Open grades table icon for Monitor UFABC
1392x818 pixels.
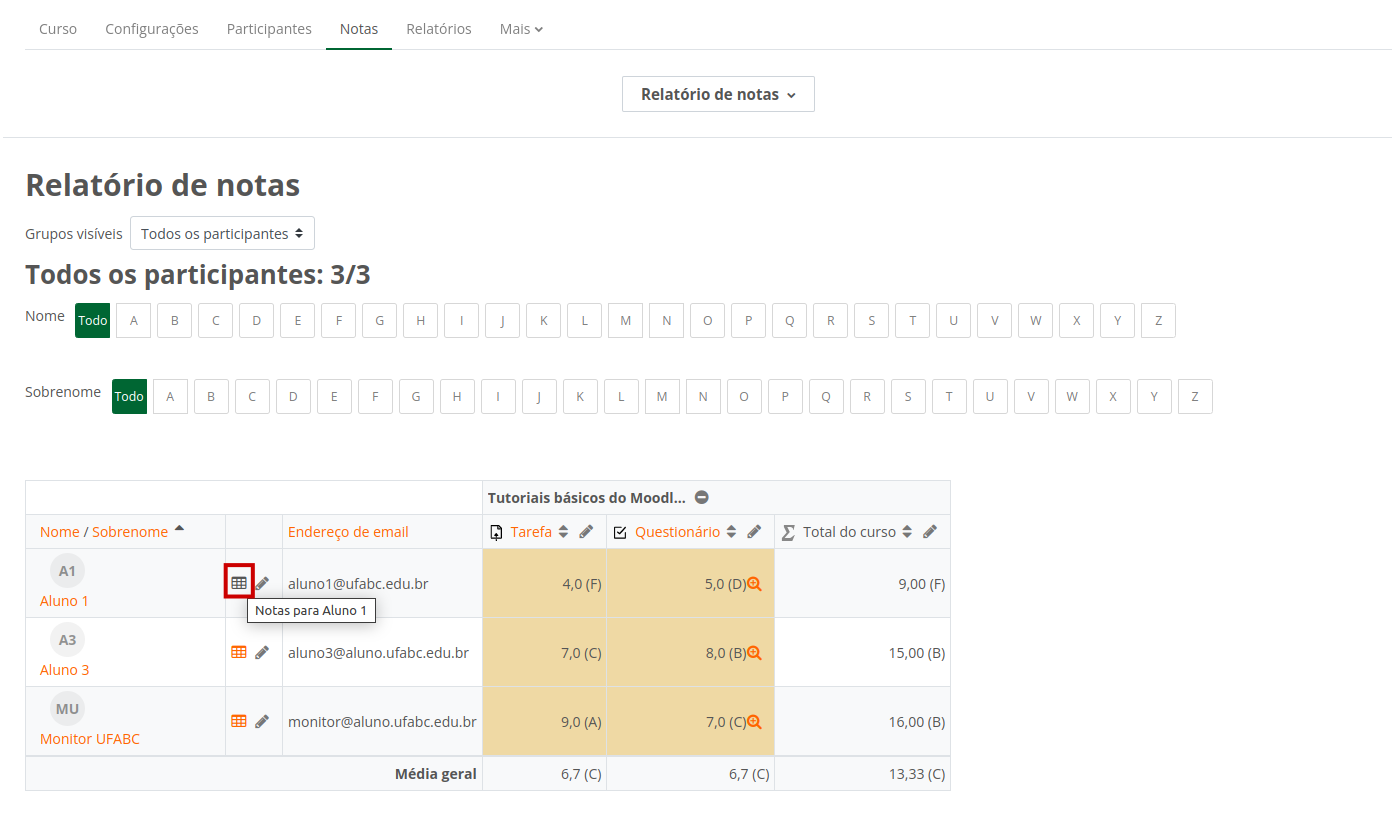[239, 721]
